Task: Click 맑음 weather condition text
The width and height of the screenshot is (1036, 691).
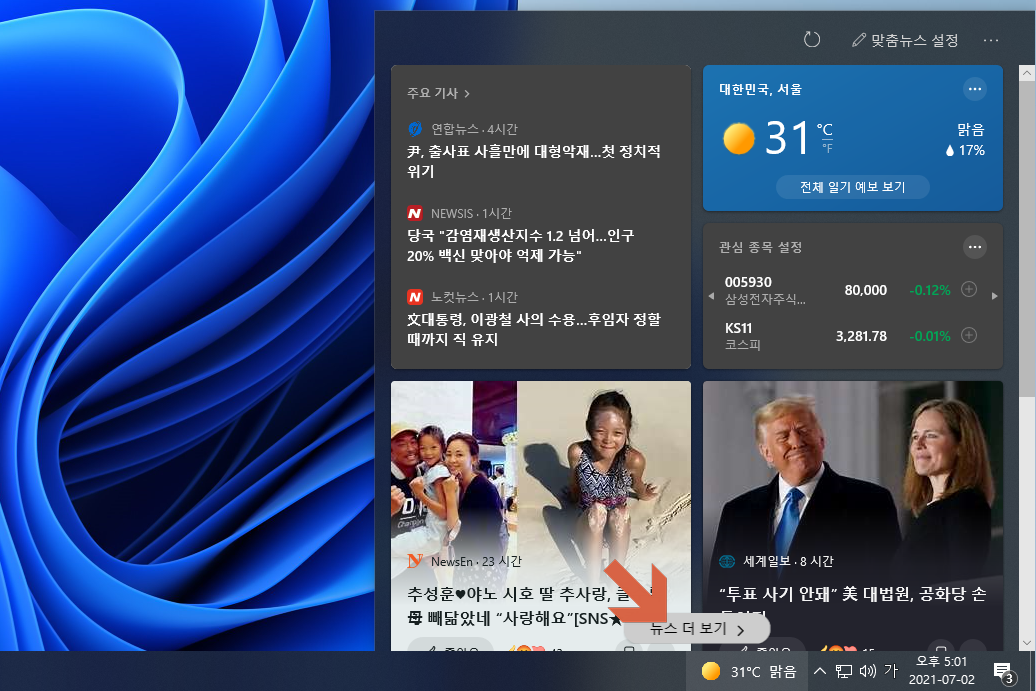Action: 971,129
